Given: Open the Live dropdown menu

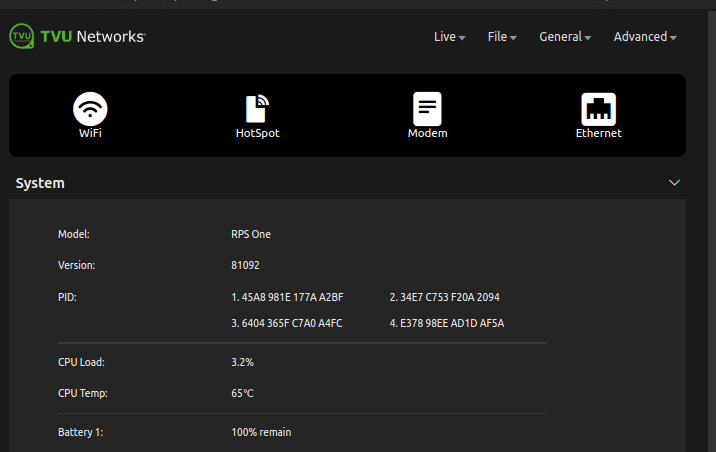Looking at the screenshot, I should (x=449, y=37).
